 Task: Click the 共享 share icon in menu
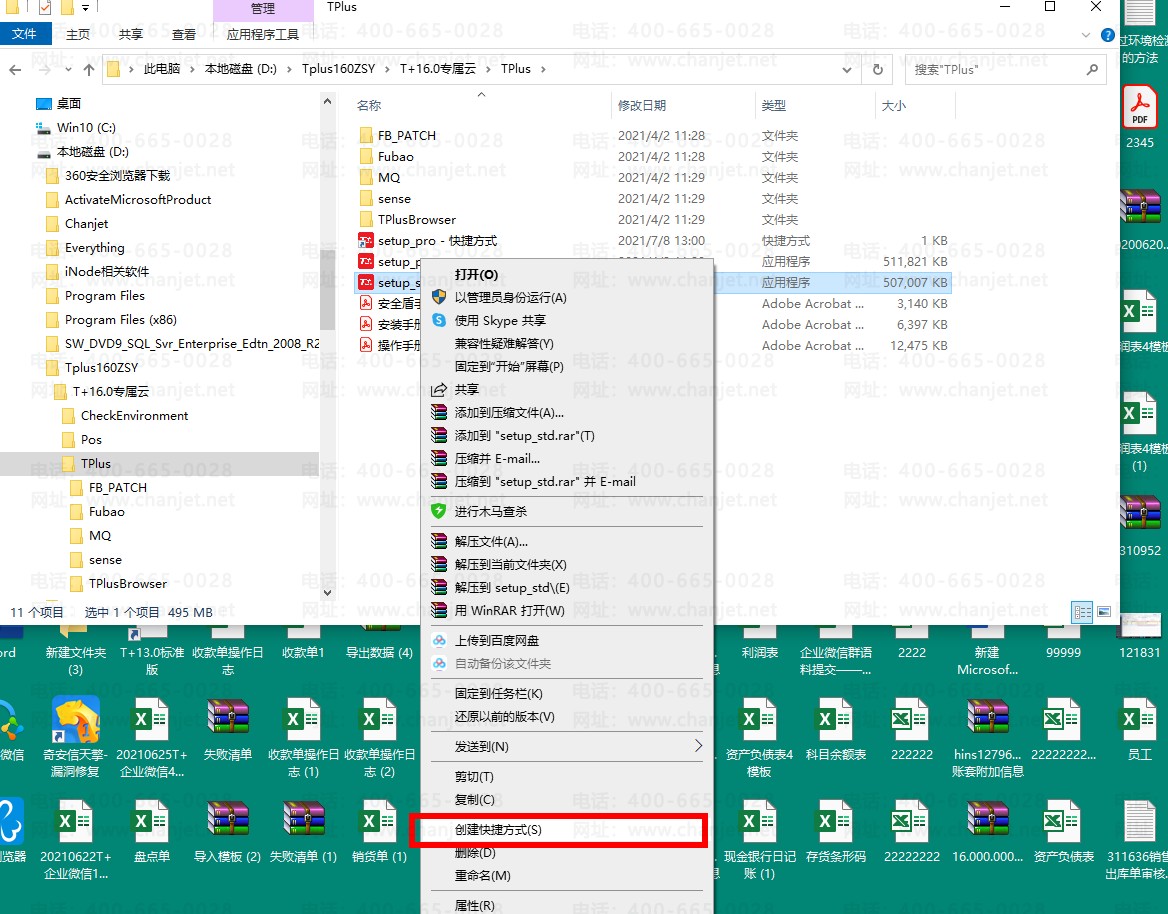(439, 390)
